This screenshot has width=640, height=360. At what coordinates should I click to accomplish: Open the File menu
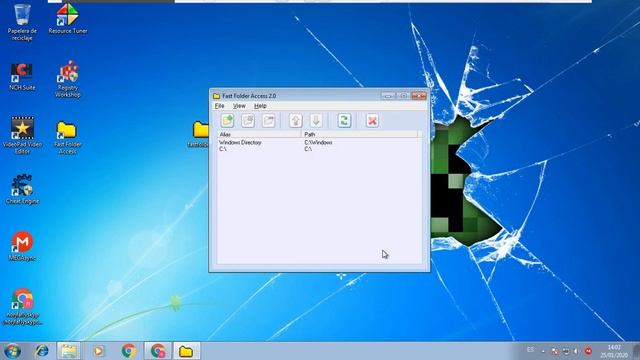[x=220, y=106]
